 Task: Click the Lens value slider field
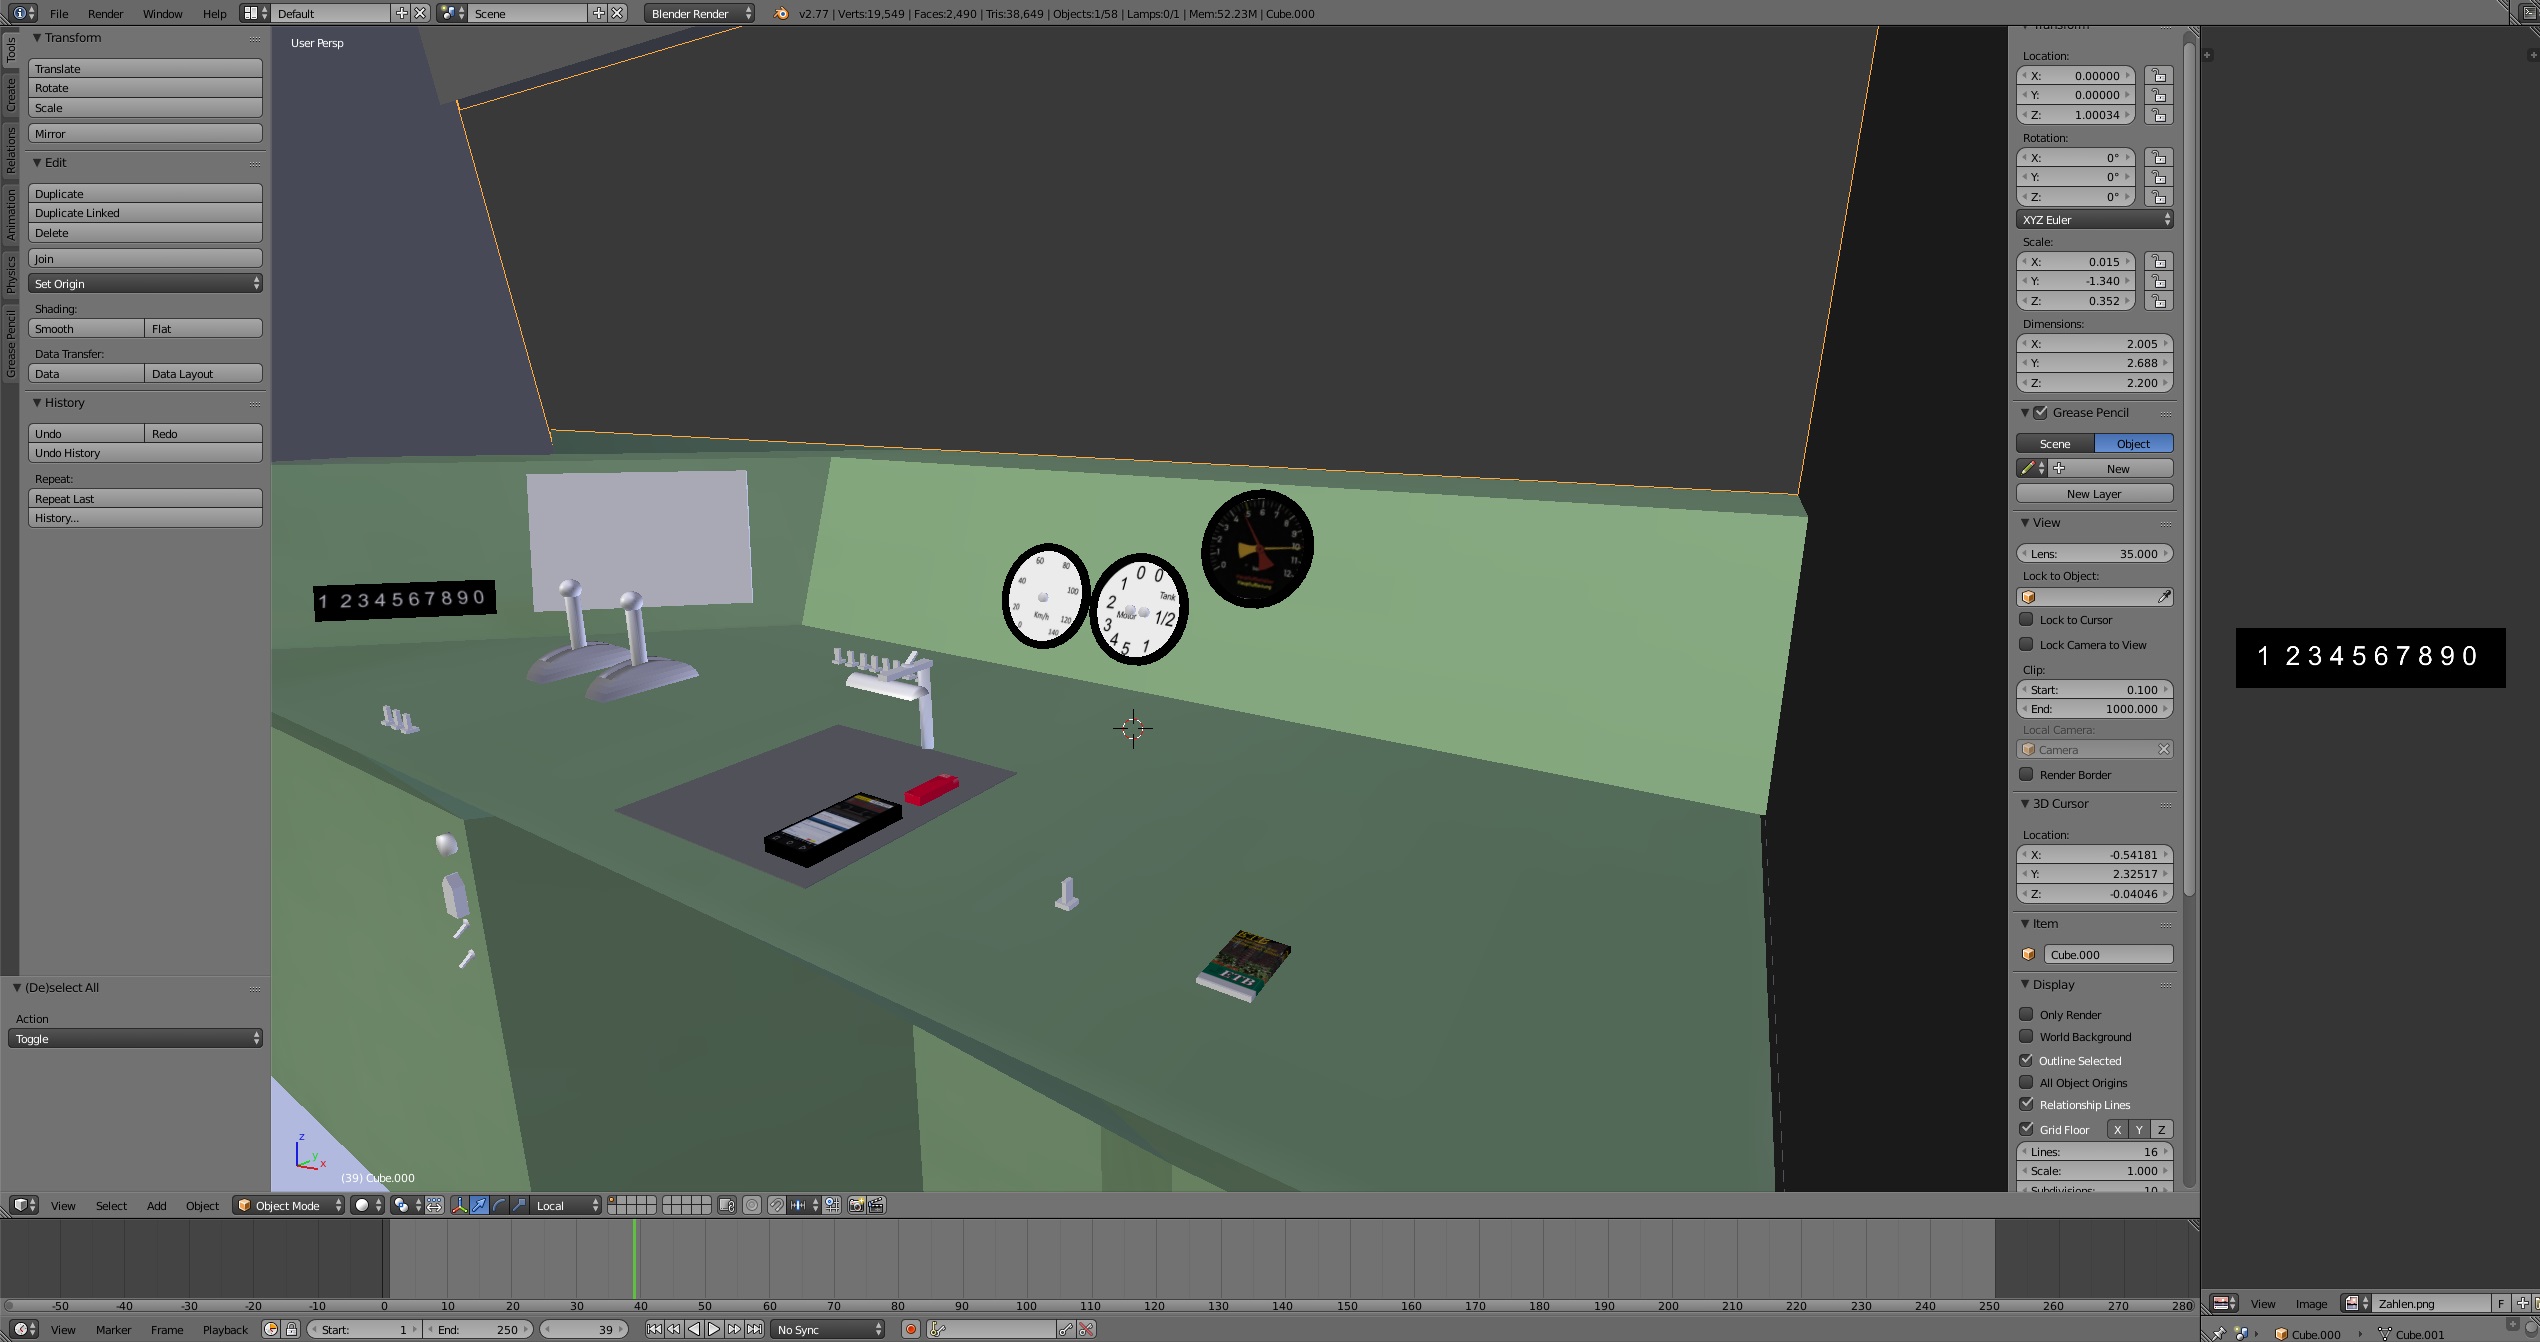point(2094,553)
